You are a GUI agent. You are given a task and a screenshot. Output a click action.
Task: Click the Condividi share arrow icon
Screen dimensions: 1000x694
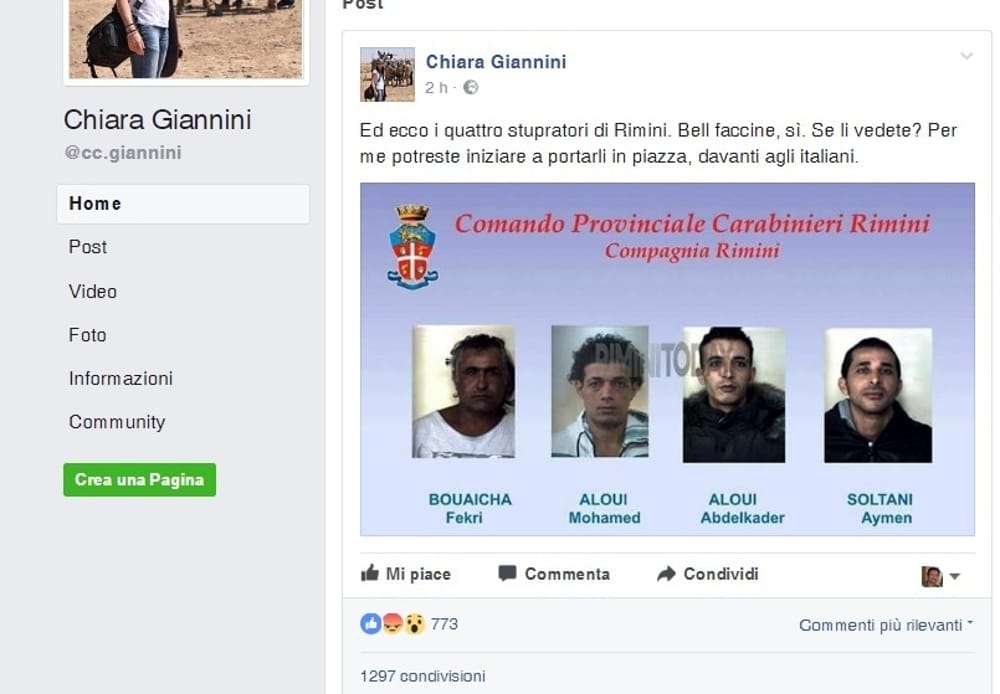[x=666, y=574]
